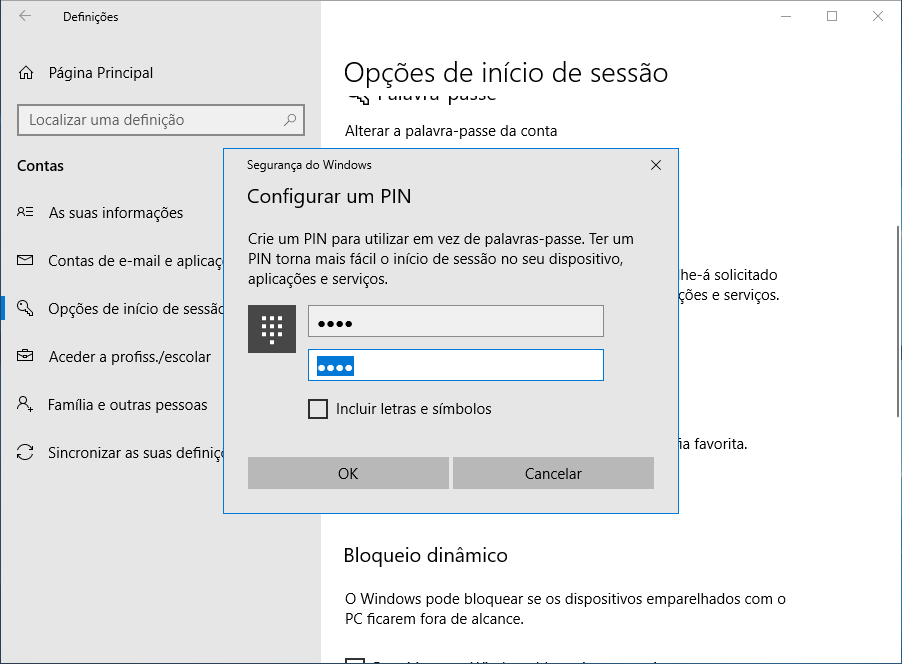Click the Localizar uma definição search box

150,120
